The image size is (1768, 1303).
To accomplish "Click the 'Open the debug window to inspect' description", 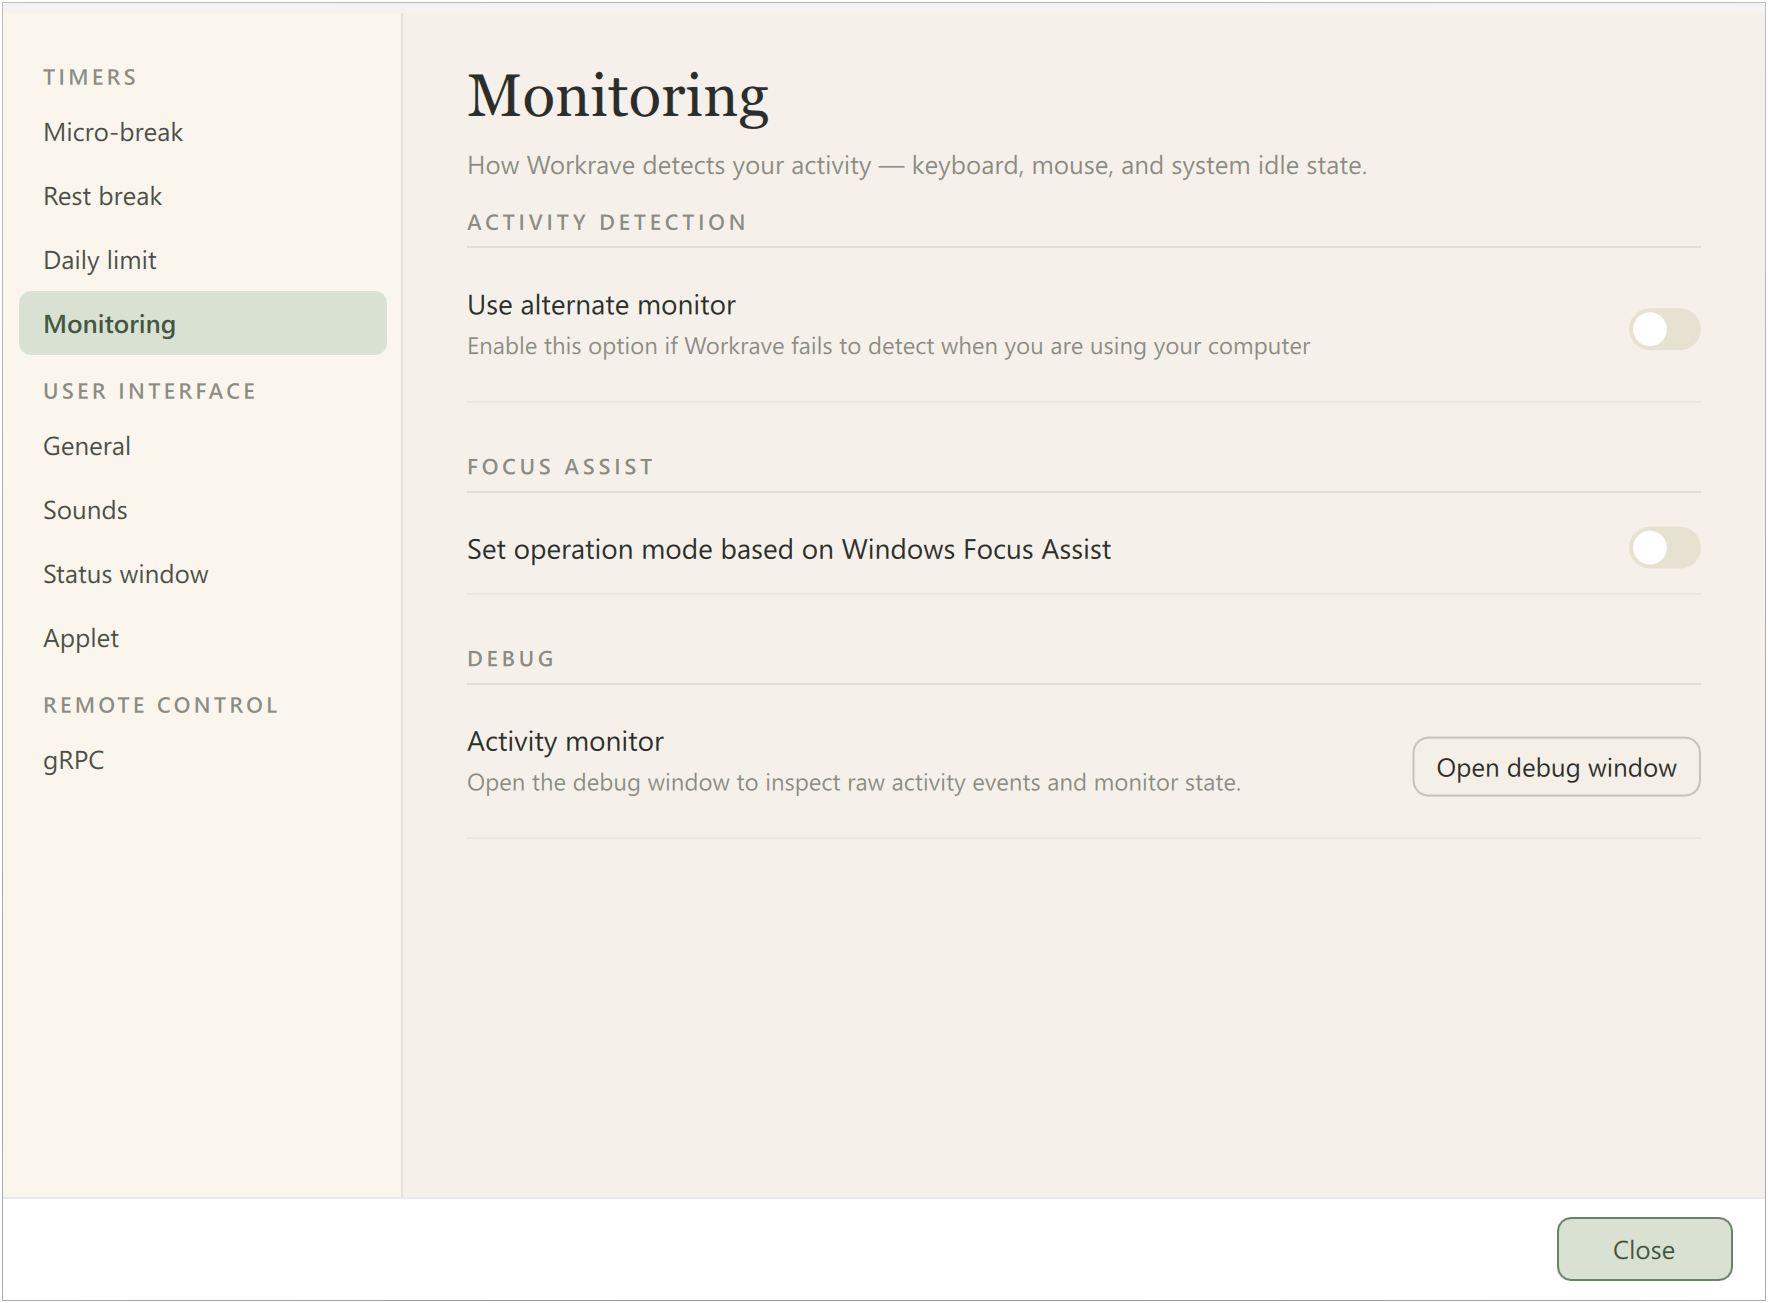I will 854,782.
